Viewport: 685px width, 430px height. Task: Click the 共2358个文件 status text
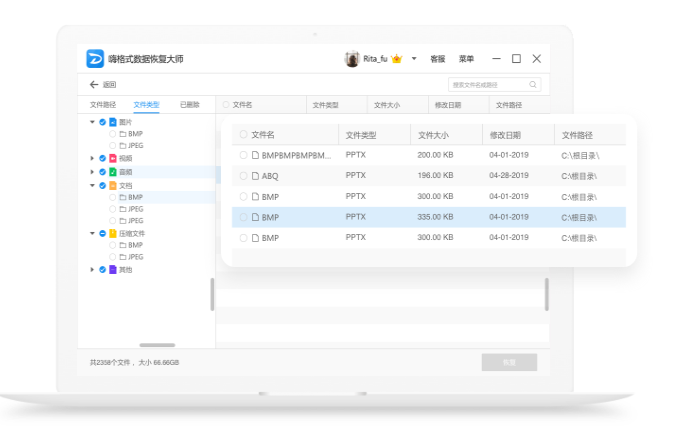coord(110,362)
